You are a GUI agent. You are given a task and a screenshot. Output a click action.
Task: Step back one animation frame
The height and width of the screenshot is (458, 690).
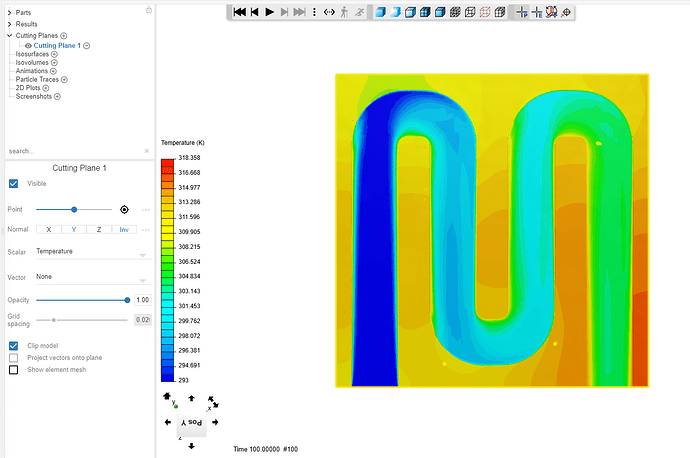[254, 12]
